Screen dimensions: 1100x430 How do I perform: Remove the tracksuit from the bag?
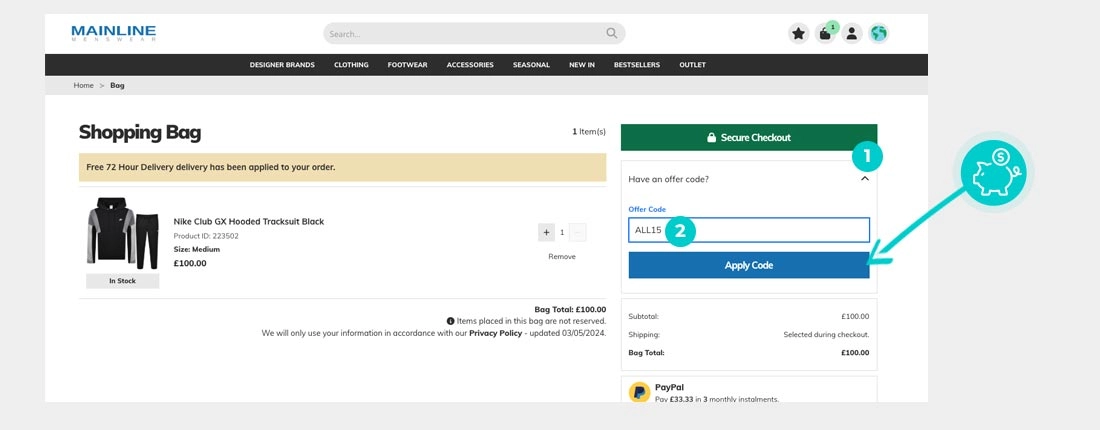click(x=562, y=257)
